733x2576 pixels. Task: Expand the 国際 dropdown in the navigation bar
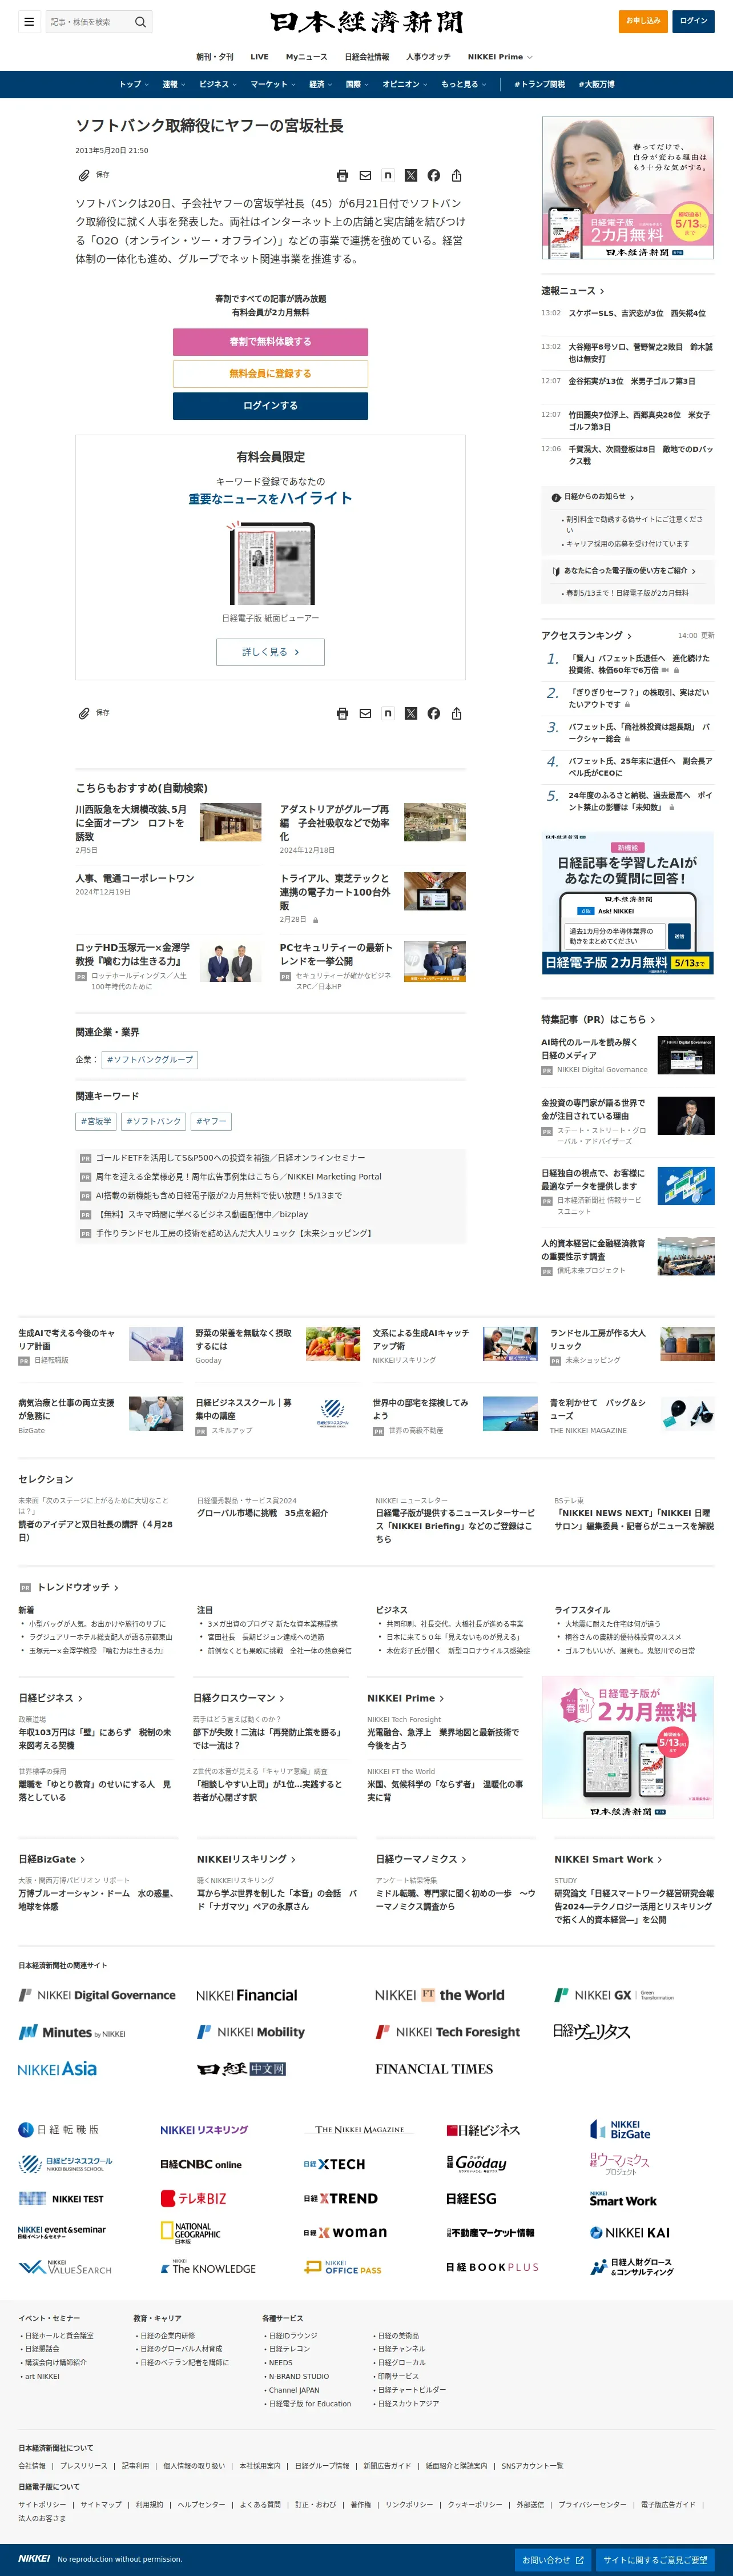coord(357,84)
